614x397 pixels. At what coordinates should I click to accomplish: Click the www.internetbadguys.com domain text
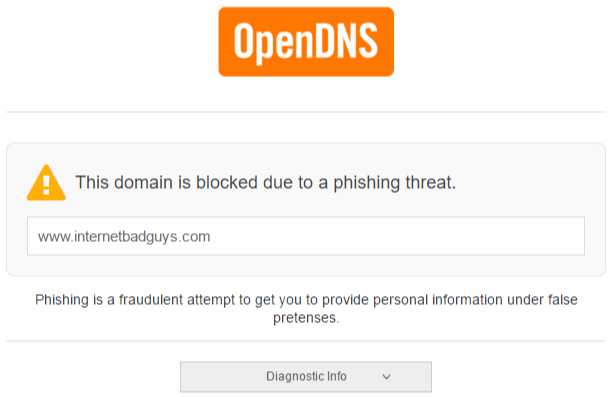[124, 236]
